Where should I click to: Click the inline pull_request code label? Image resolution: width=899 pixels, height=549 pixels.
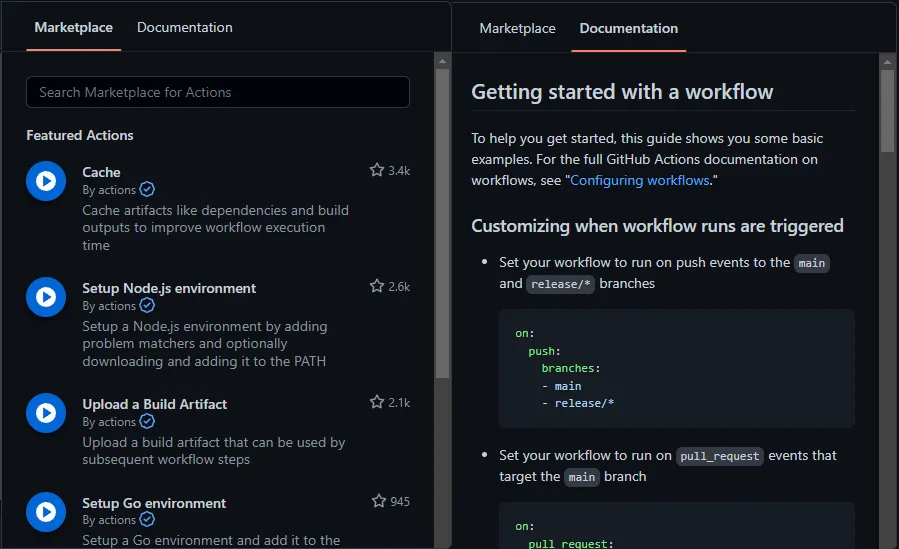click(x=720, y=456)
